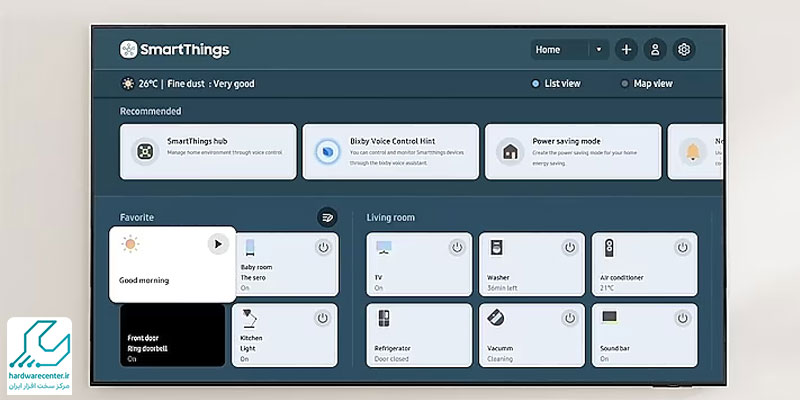Open the Front door Ring doorbell tile
The width and height of the screenshot is (800, 400).
point(170,335)
